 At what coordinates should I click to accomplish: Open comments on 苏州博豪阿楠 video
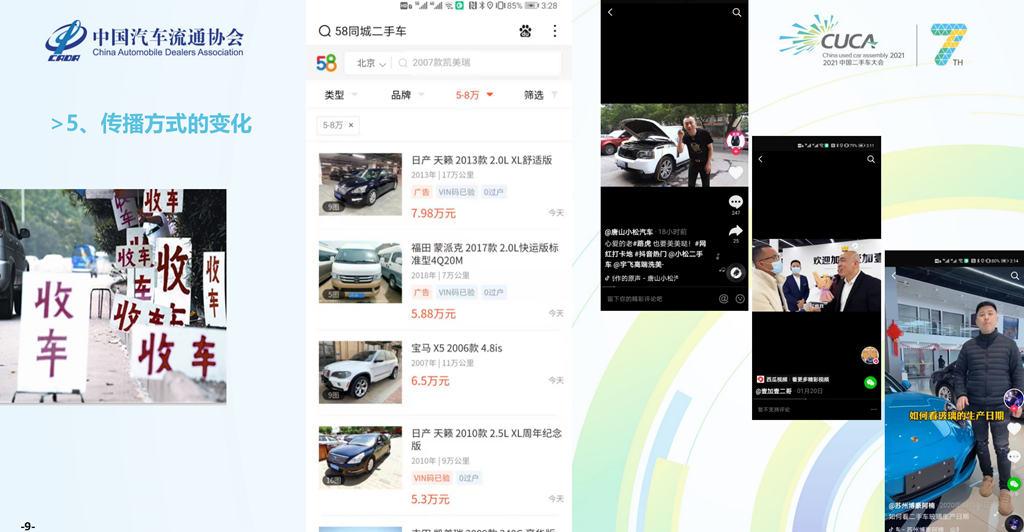[x=1014, y=457]
